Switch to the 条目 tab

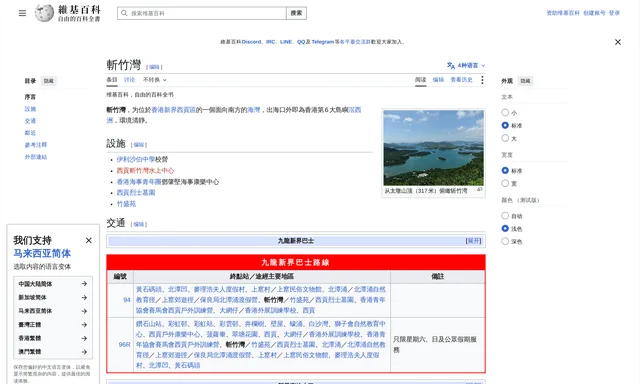click(112, 80)
